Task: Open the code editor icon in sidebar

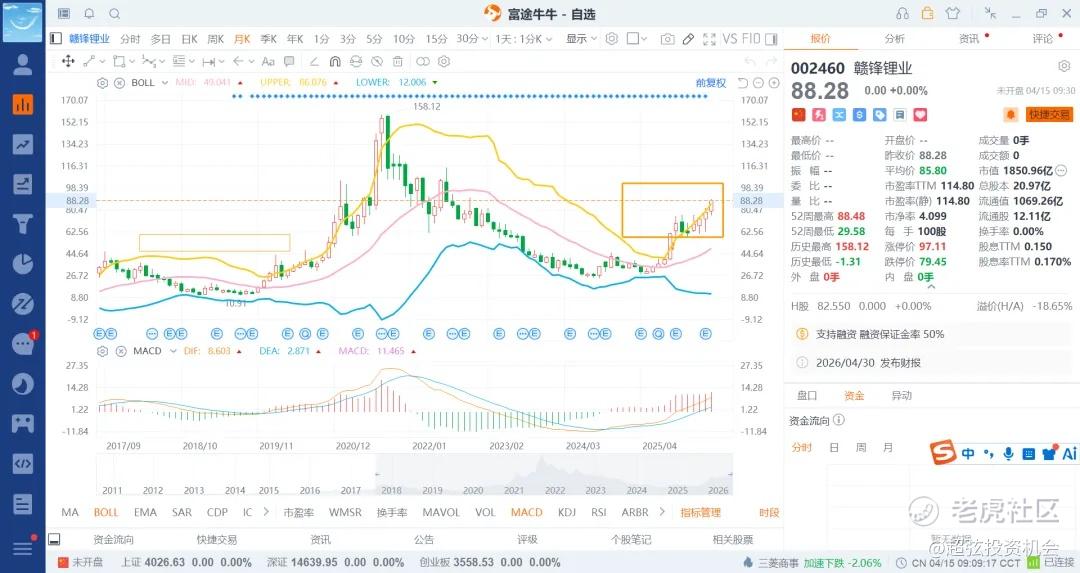Action: coord(23,463)
